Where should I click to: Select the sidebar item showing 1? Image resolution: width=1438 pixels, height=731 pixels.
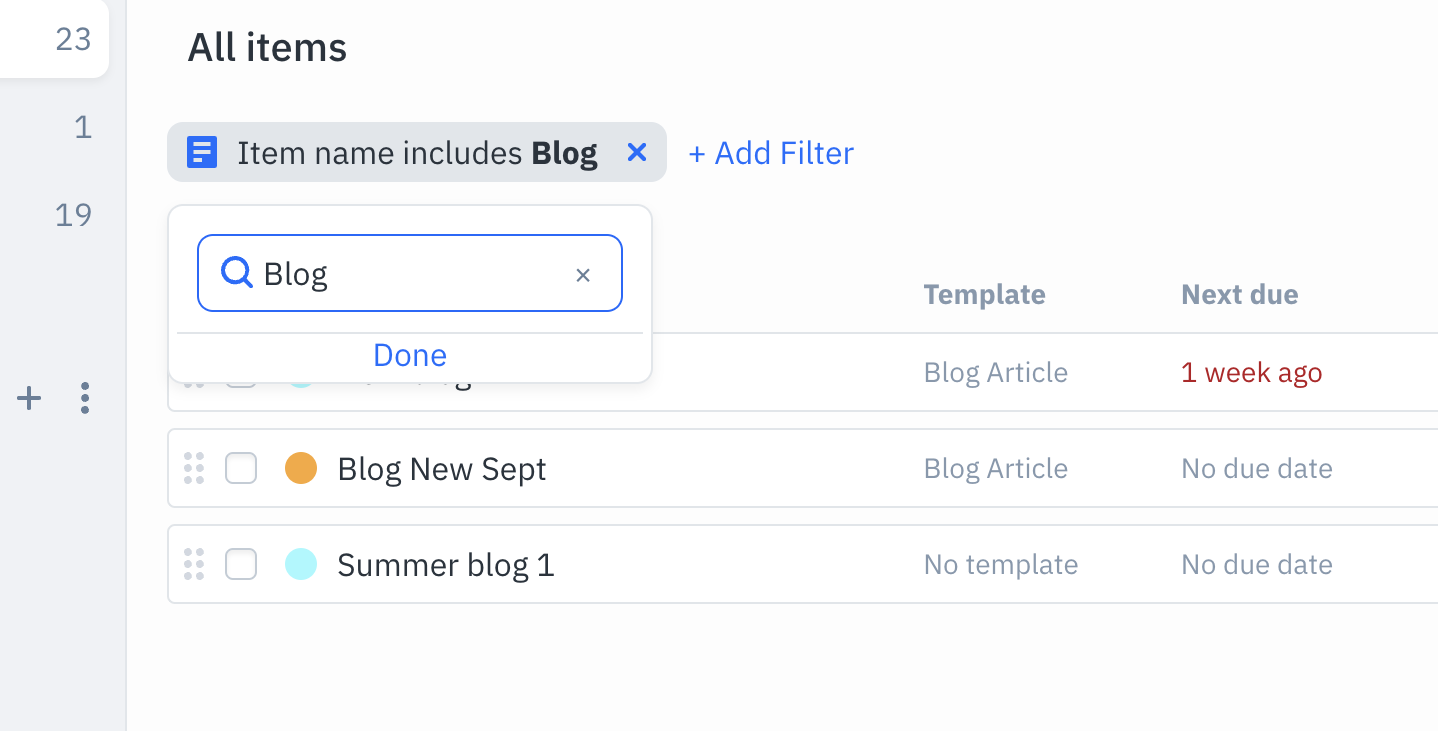(x=84, y=128)
